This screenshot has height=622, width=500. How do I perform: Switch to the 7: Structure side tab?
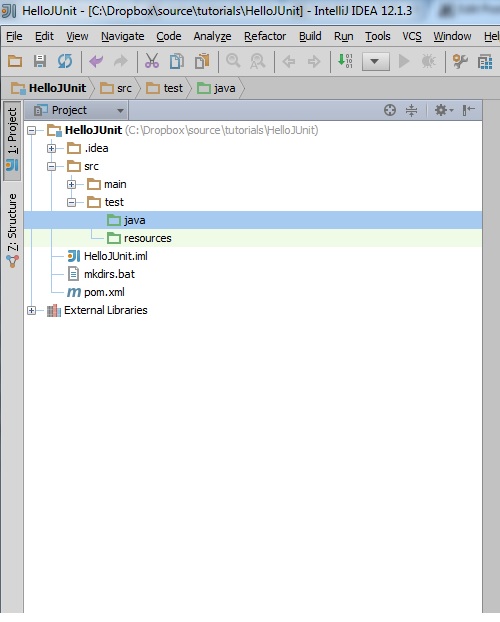(x=12, y=230)
